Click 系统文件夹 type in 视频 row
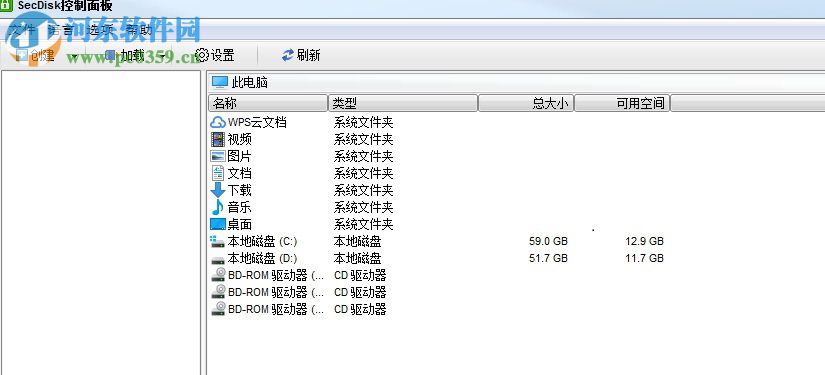Screen dimensions: 825x375 coord(364,139)
